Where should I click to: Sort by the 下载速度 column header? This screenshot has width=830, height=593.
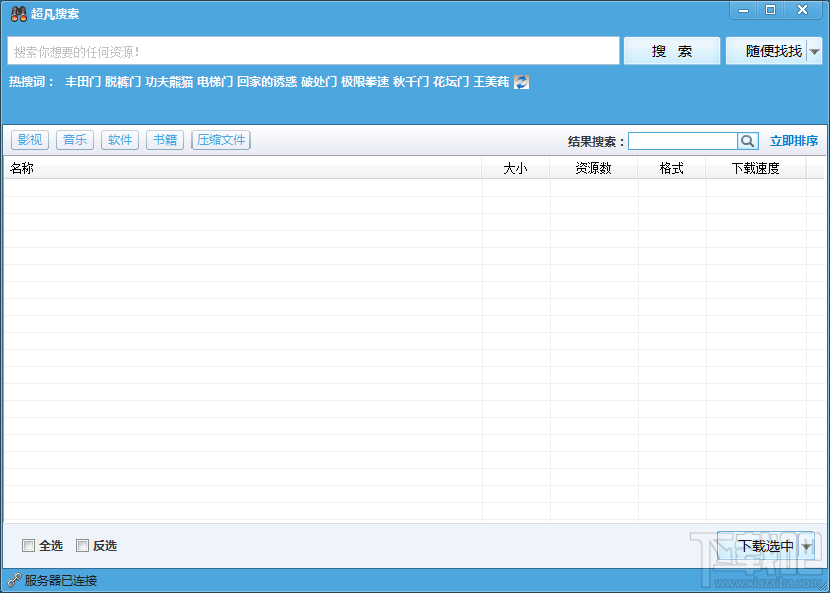(x=755, y=168)
